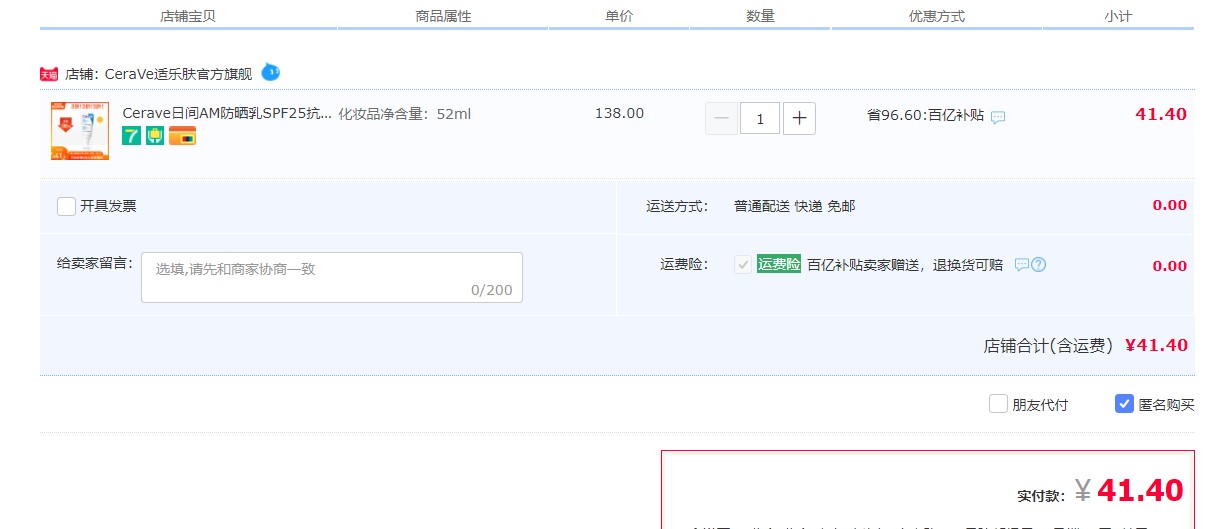Screen dimensions: 1232x529
Task: Click the green shield guarantee icon
Action: [155, 136]
